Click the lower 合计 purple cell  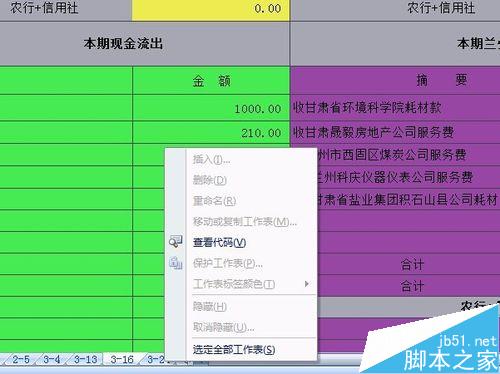(x=409, y=286)
